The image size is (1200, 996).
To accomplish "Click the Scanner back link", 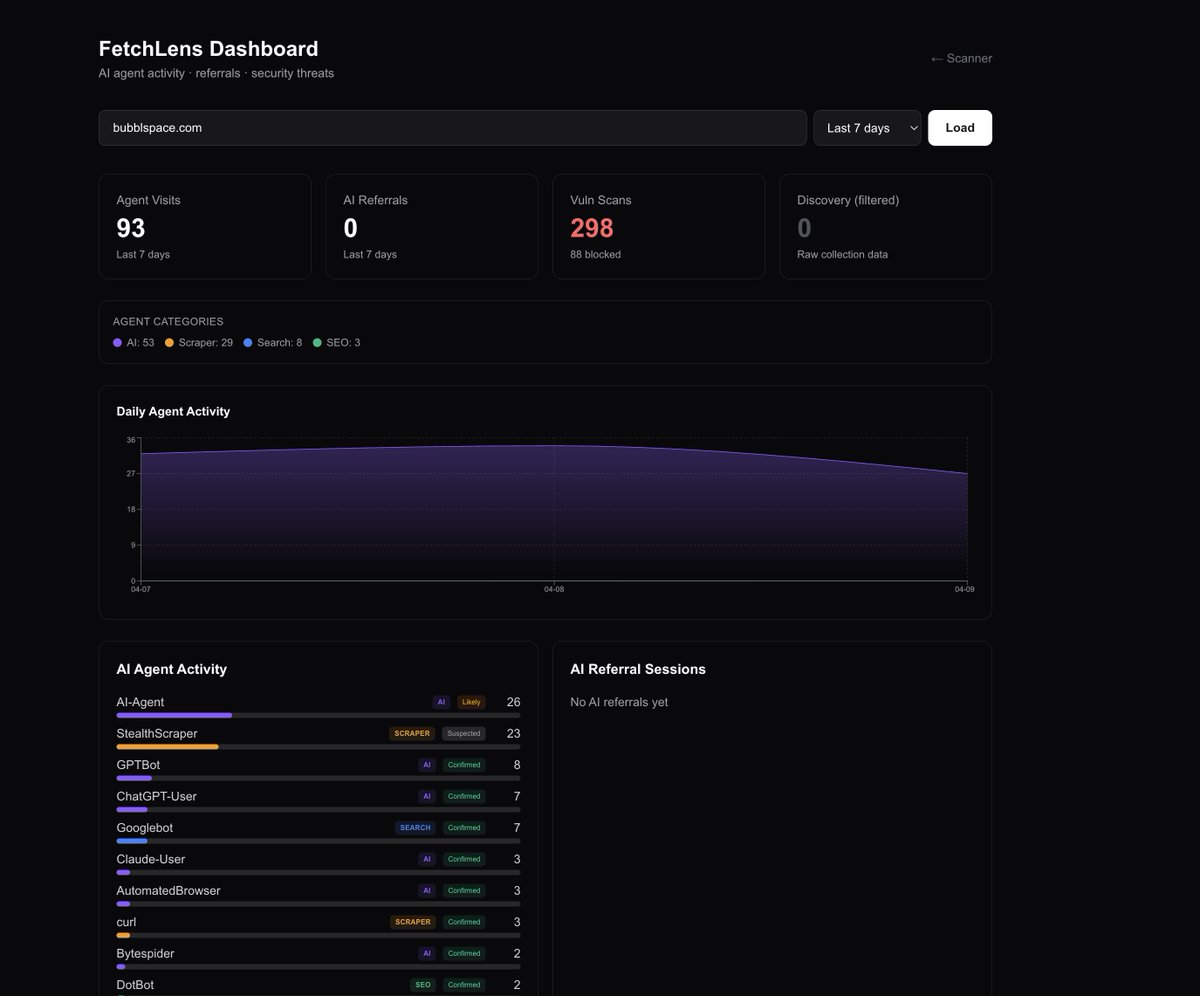I will 961,58.
